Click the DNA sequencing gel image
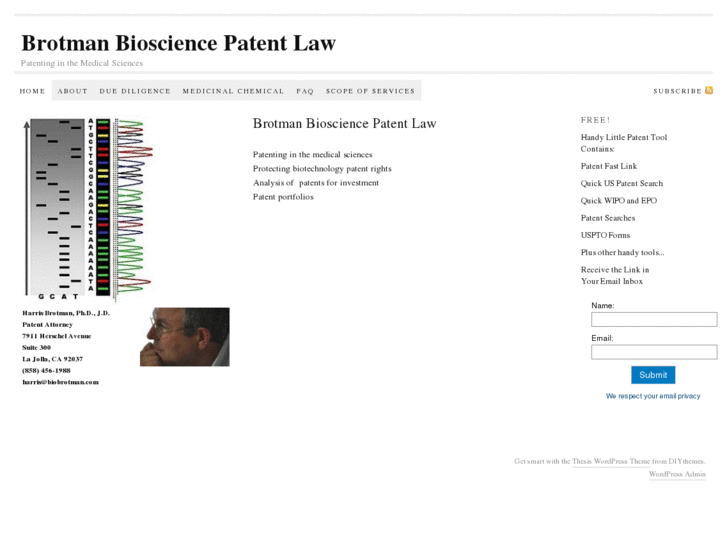The height and width of the screenshot is (545, 727). (x=87, y=209)
